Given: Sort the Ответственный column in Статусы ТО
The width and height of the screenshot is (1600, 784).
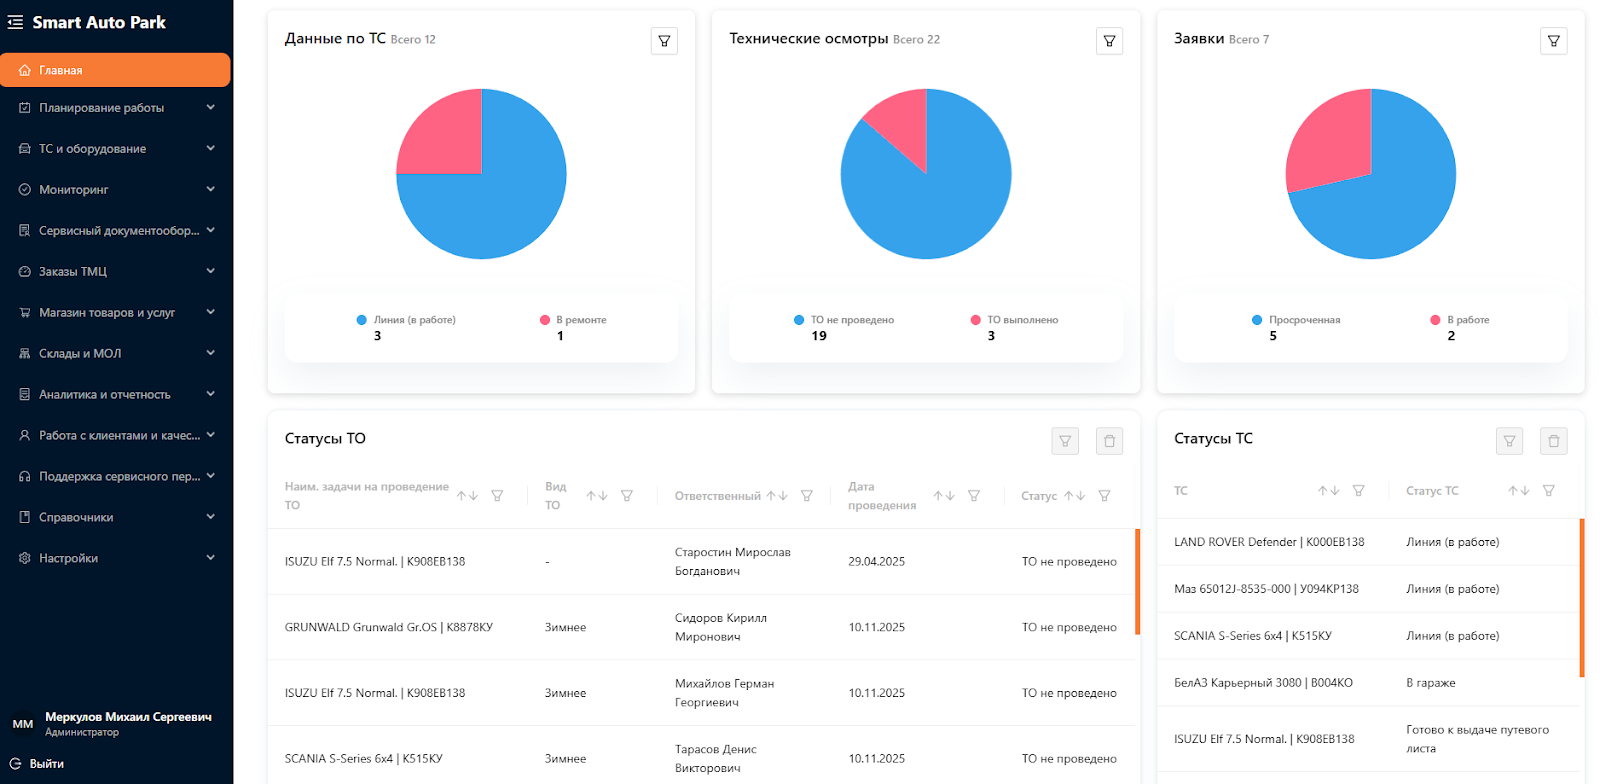Looking at the screenshot, I should coord(777,496).
